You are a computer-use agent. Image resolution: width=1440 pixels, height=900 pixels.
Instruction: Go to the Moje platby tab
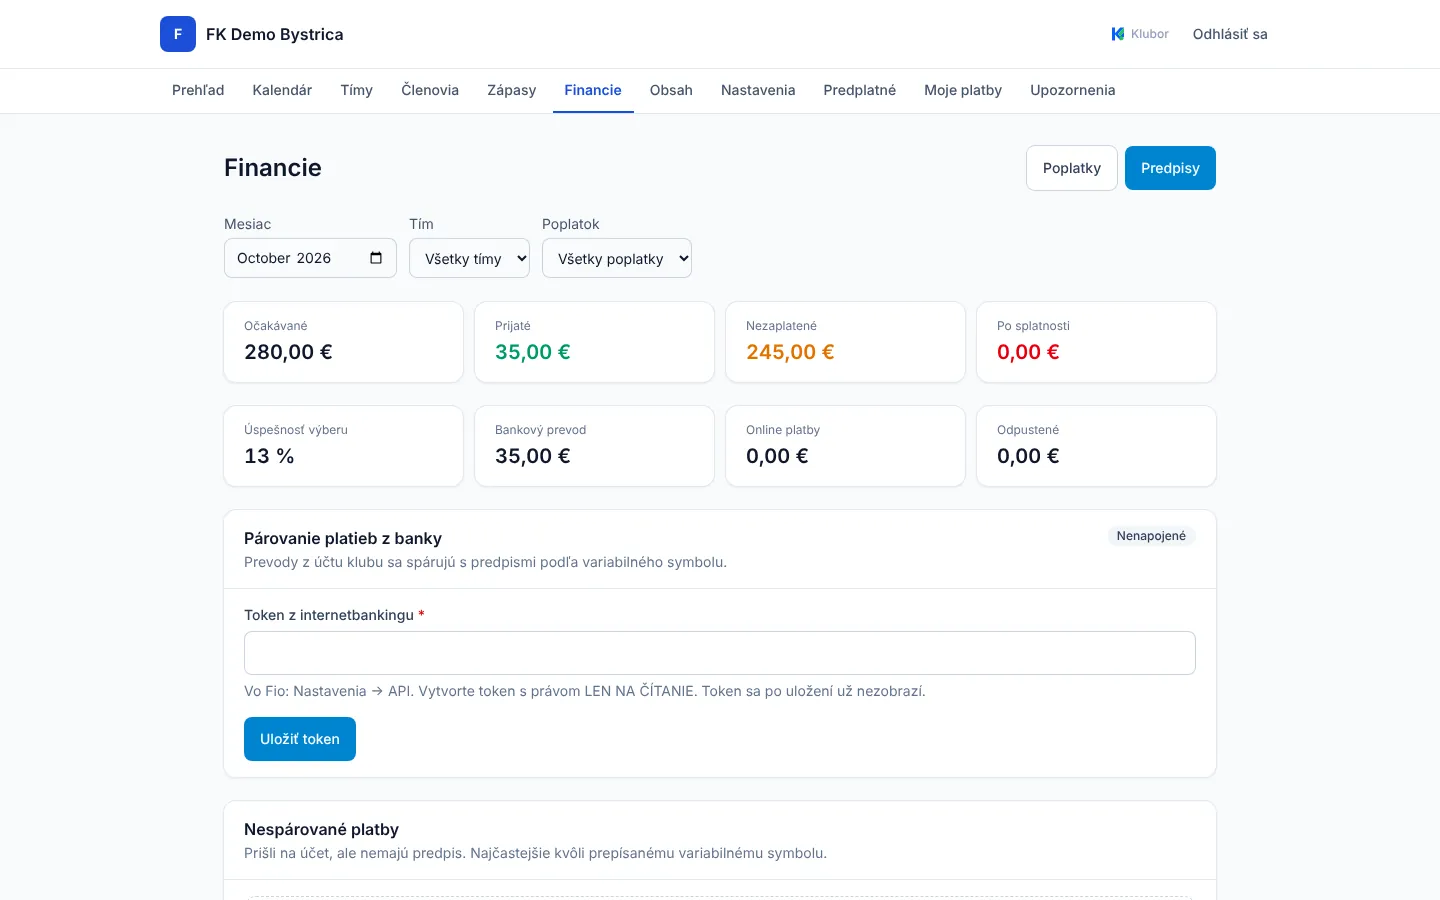click(x=963, y=90)
